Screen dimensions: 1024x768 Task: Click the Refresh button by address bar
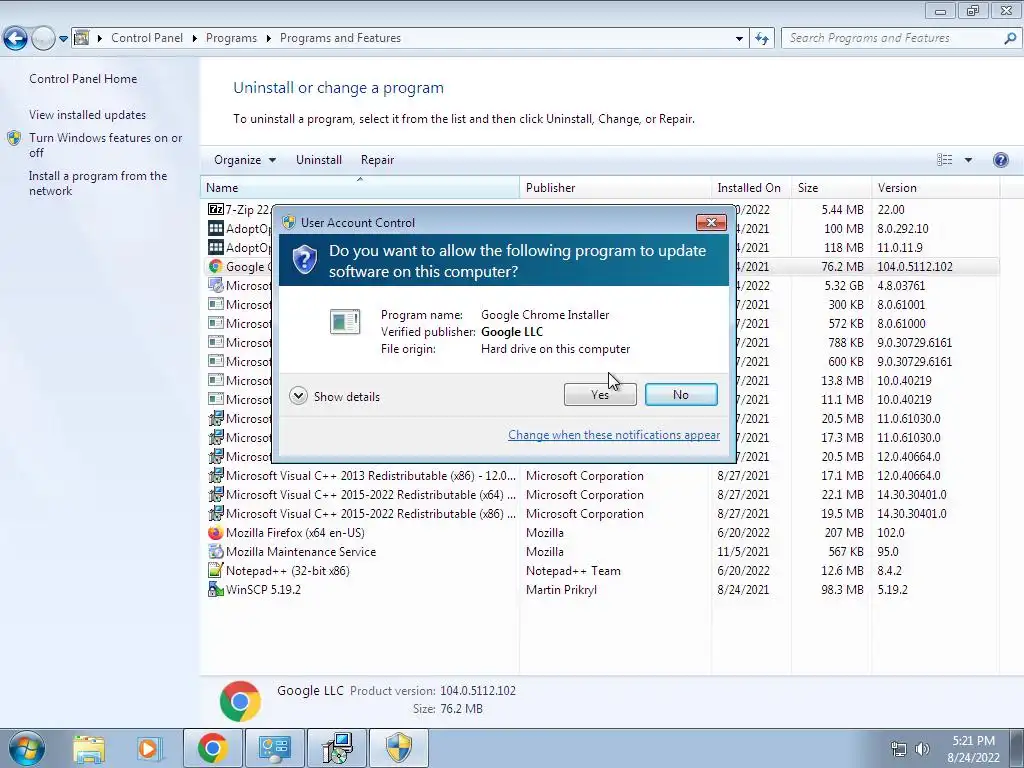click(761, 39)
